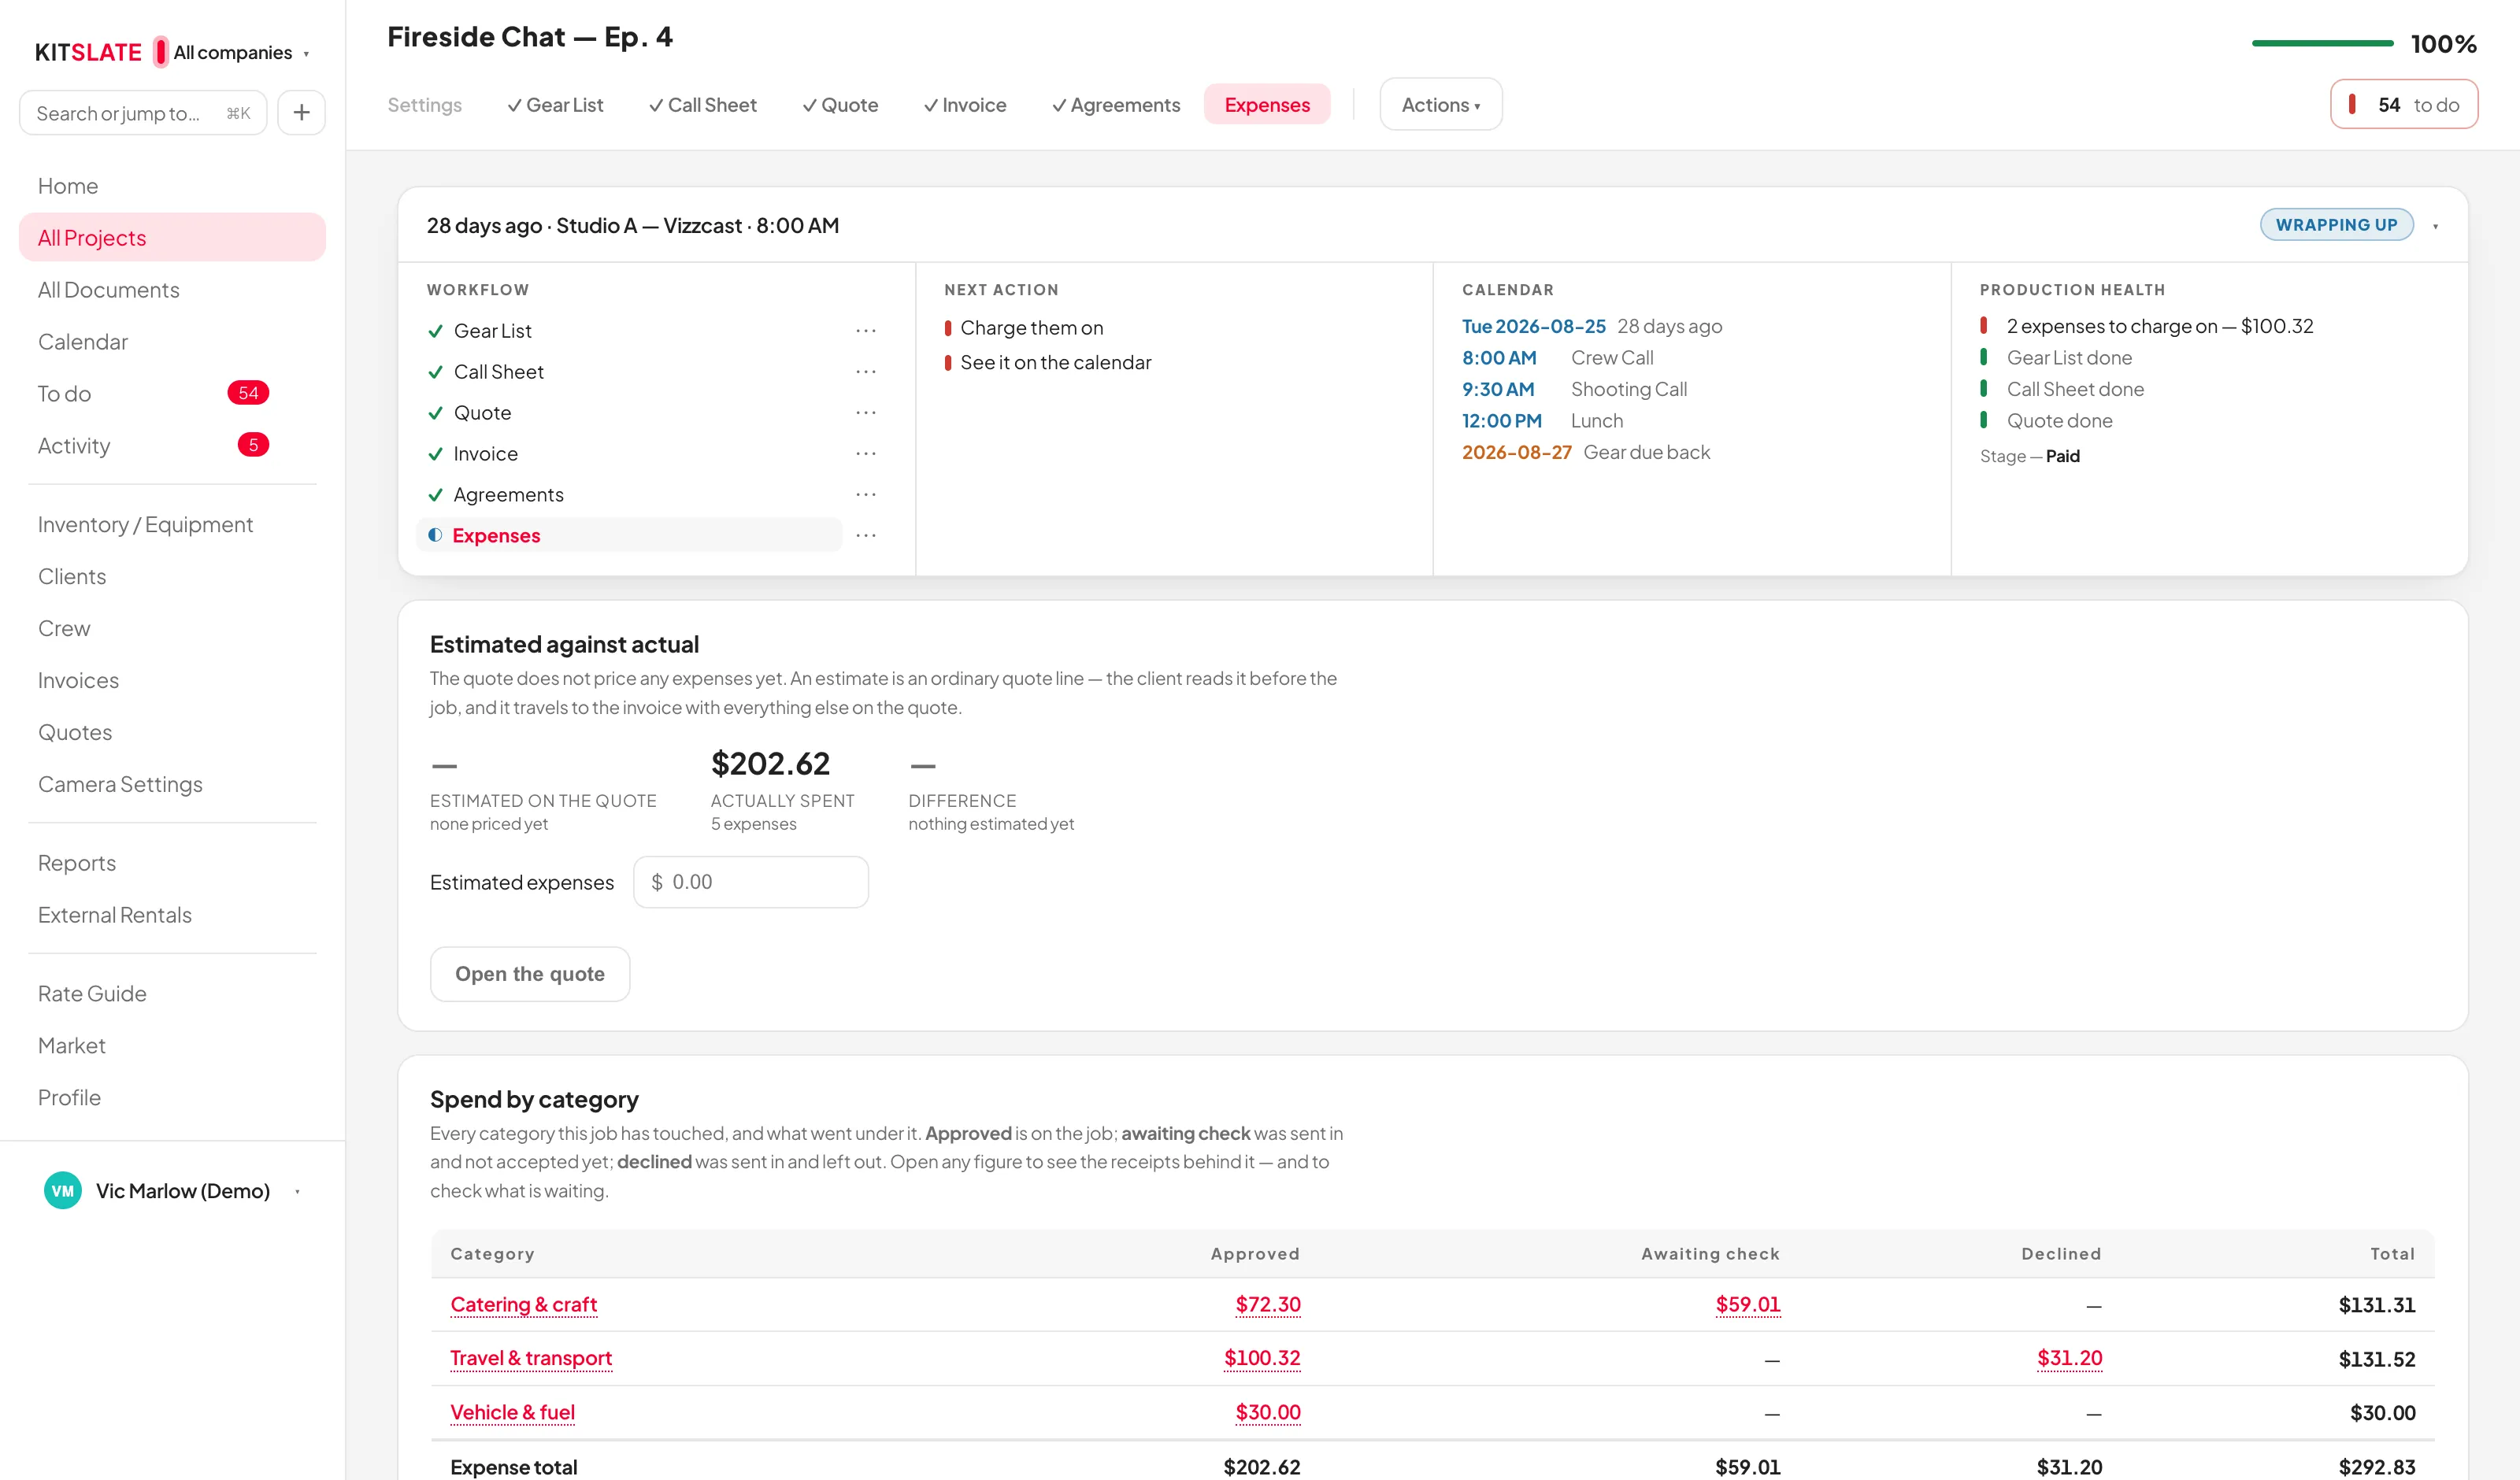
Task: Click the Open the quote button
Action: coord(530,974)
